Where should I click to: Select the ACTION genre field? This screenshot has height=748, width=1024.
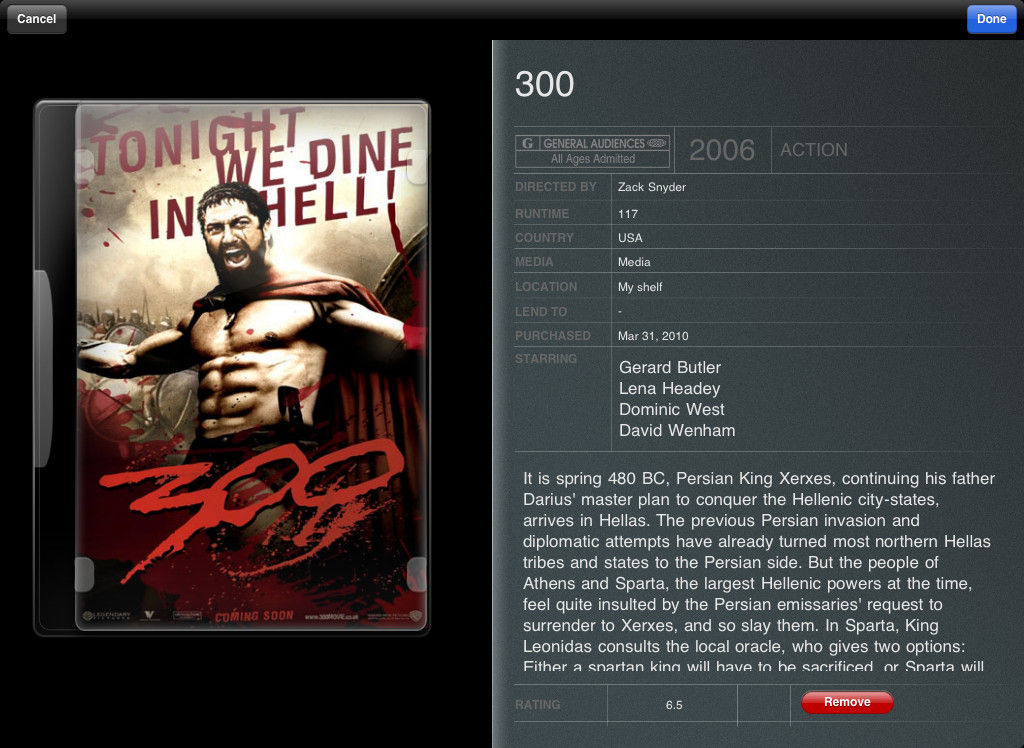pyautogui.click(x=814, y=150)
